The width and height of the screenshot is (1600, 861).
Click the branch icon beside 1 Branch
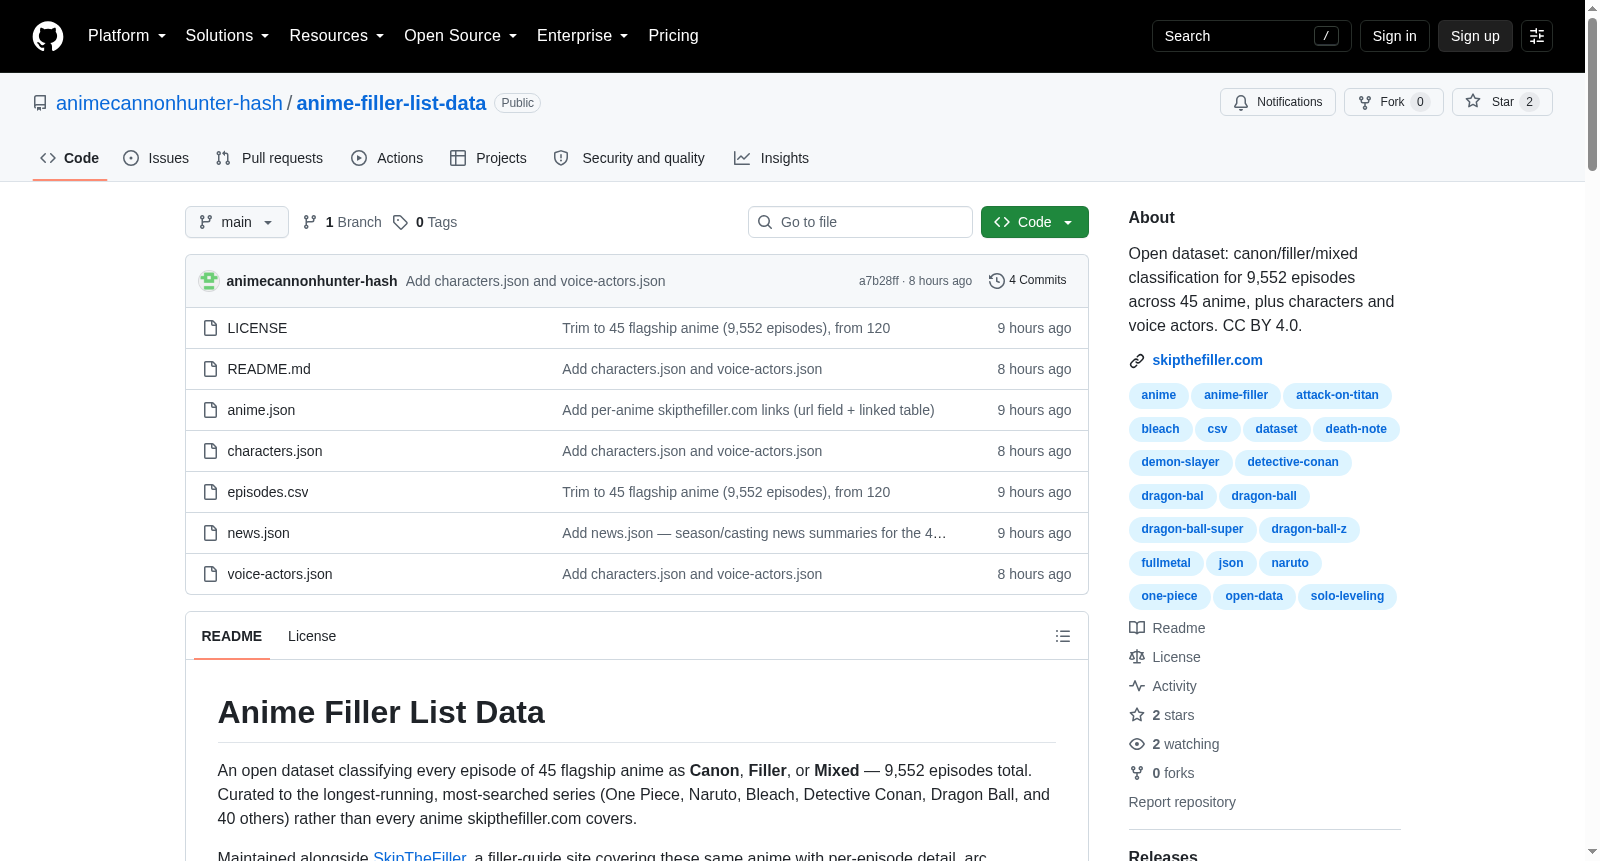[x=310, y=222]
